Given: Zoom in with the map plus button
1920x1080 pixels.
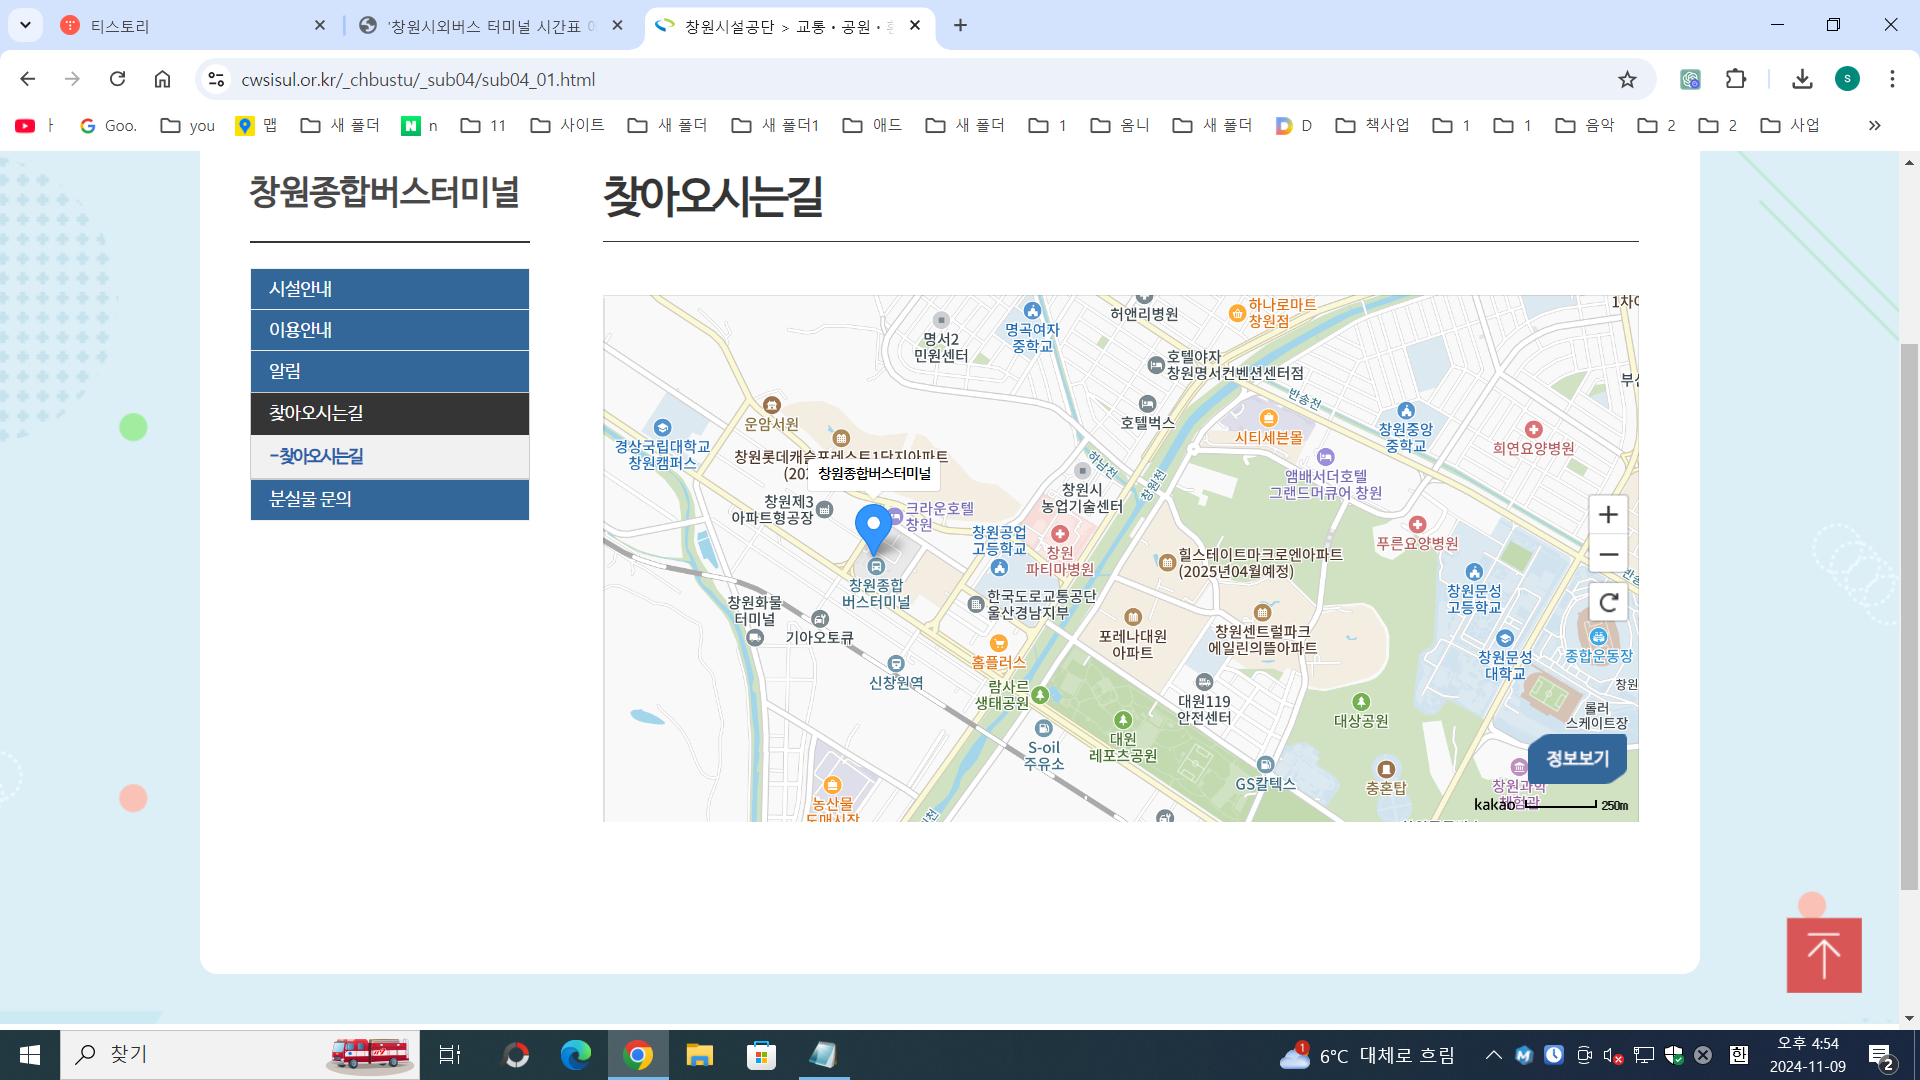Looking at the screenshot, I should (x=1608, y=515).
